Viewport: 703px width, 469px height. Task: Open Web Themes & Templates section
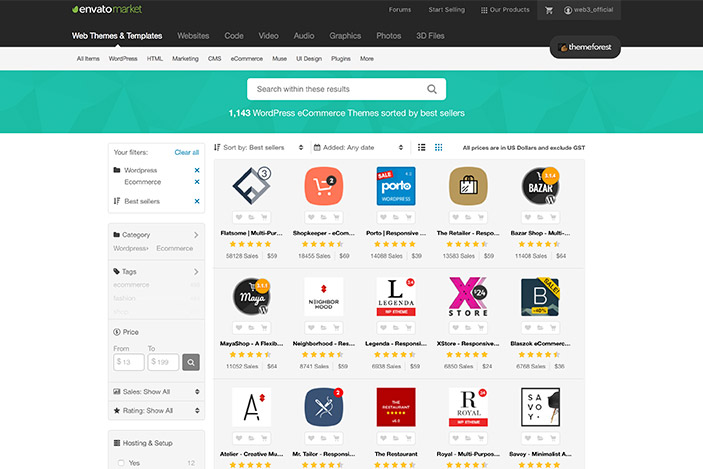point(117,36)
